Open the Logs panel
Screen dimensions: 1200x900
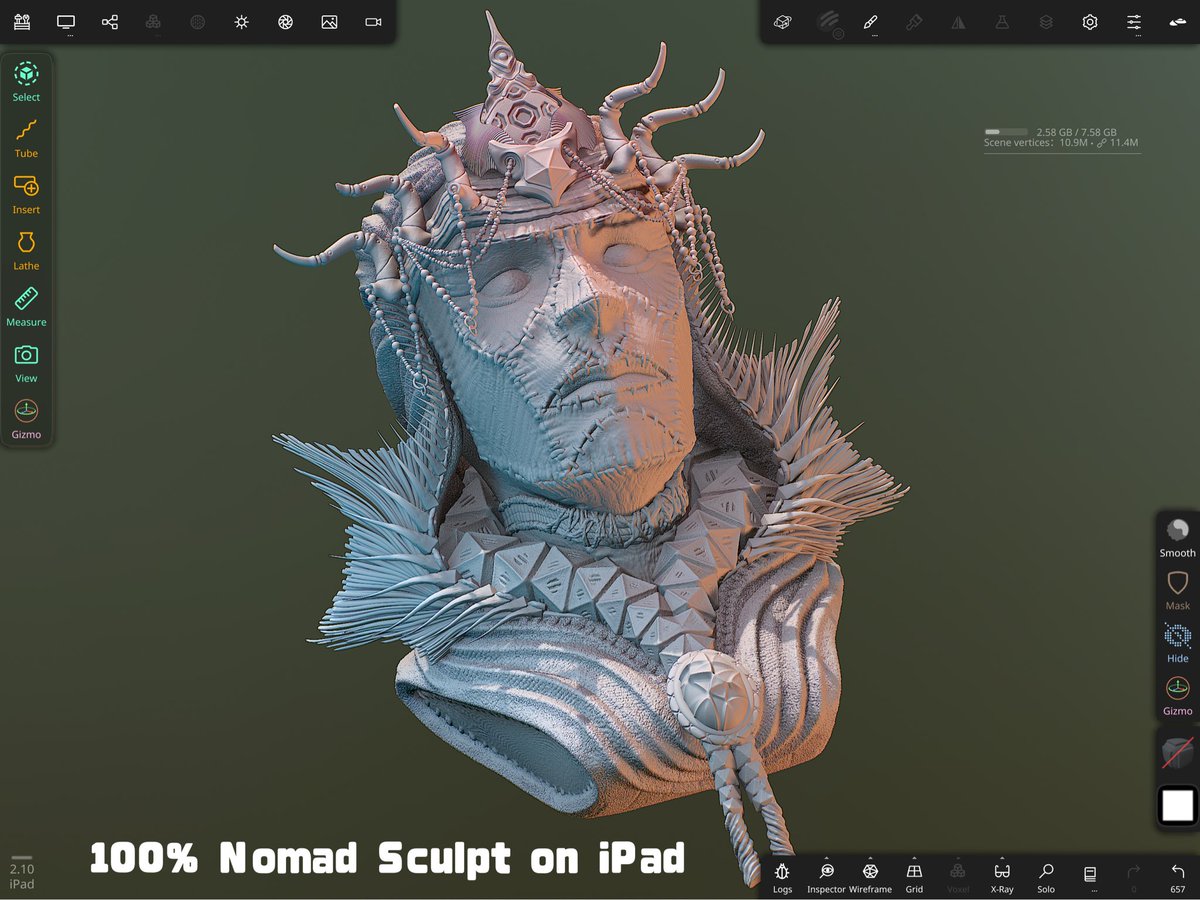(x=782, y=876)
